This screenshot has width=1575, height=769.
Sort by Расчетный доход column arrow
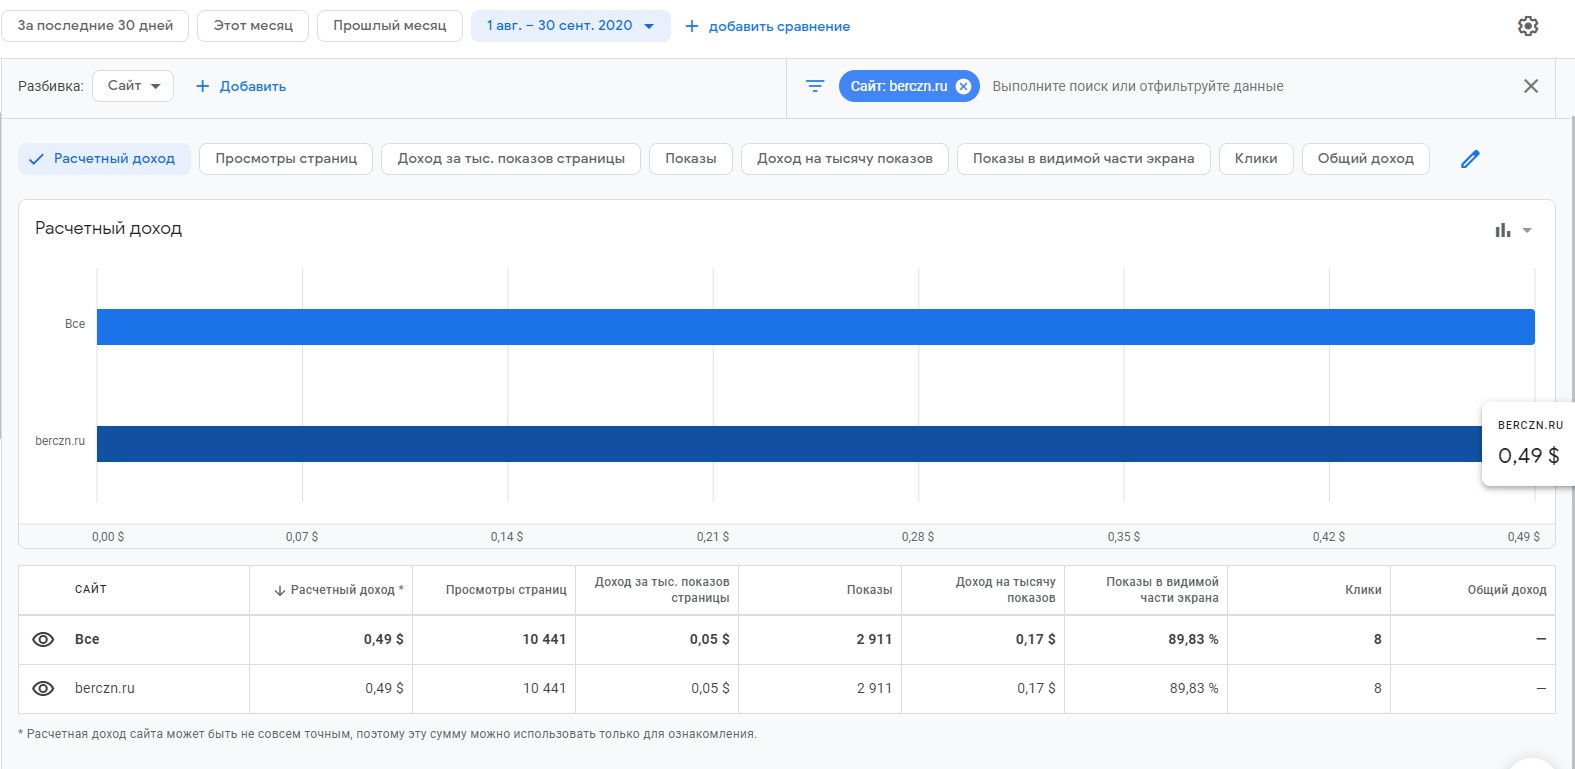280,590
